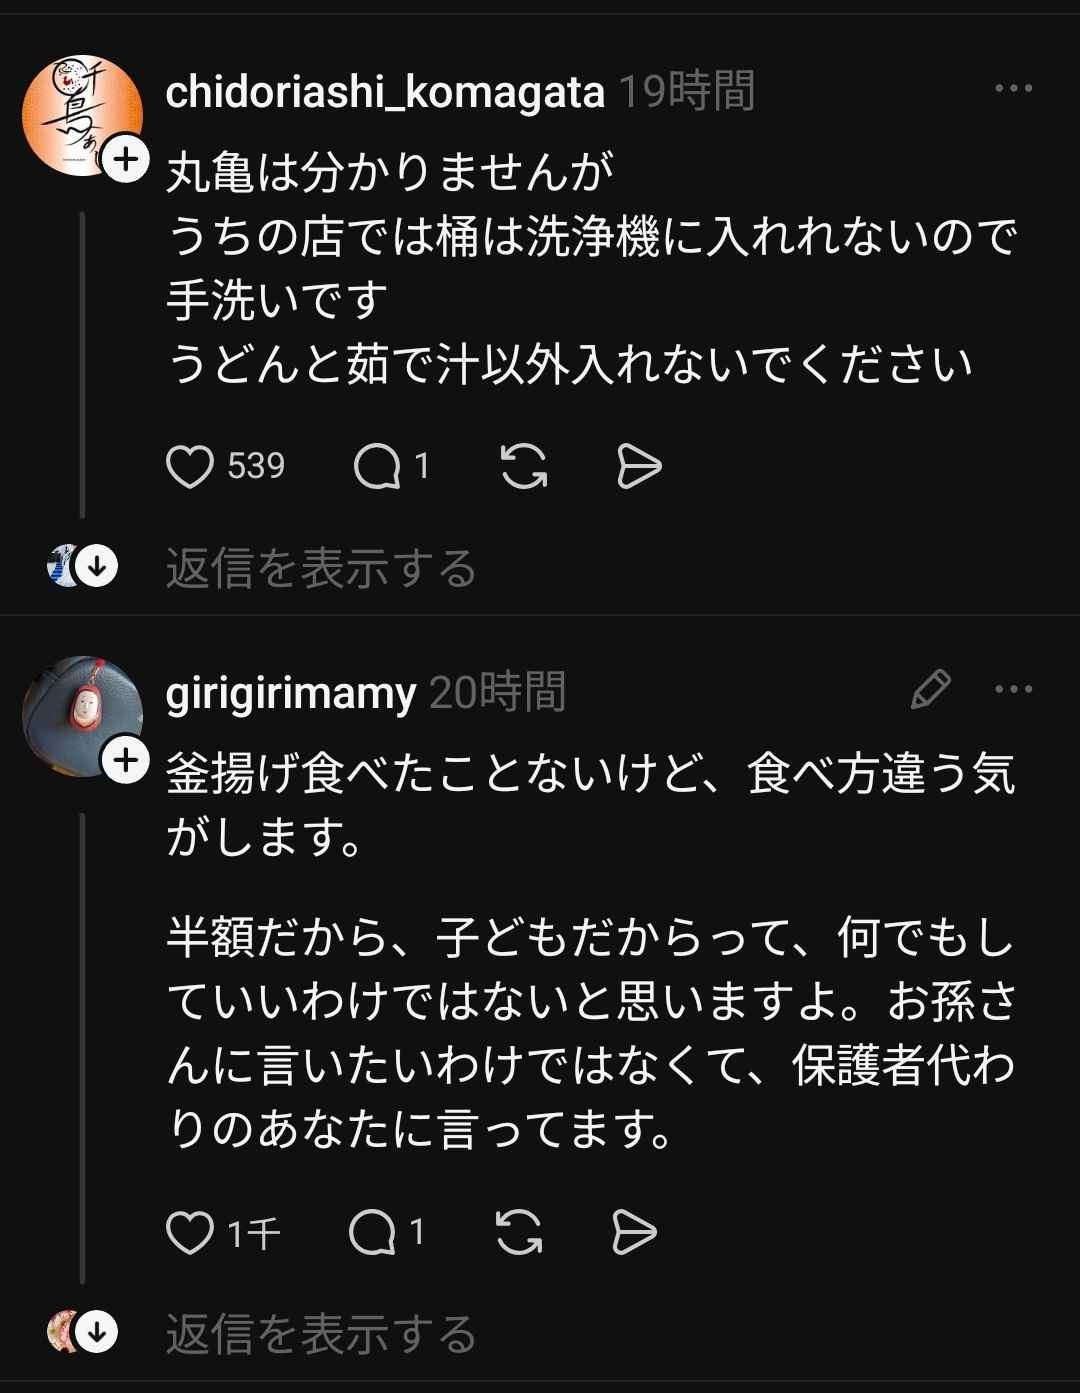Repost the chidoriashi_komagata post
The height and width of the screenshot is (1393, 1080).
point(523,467)
